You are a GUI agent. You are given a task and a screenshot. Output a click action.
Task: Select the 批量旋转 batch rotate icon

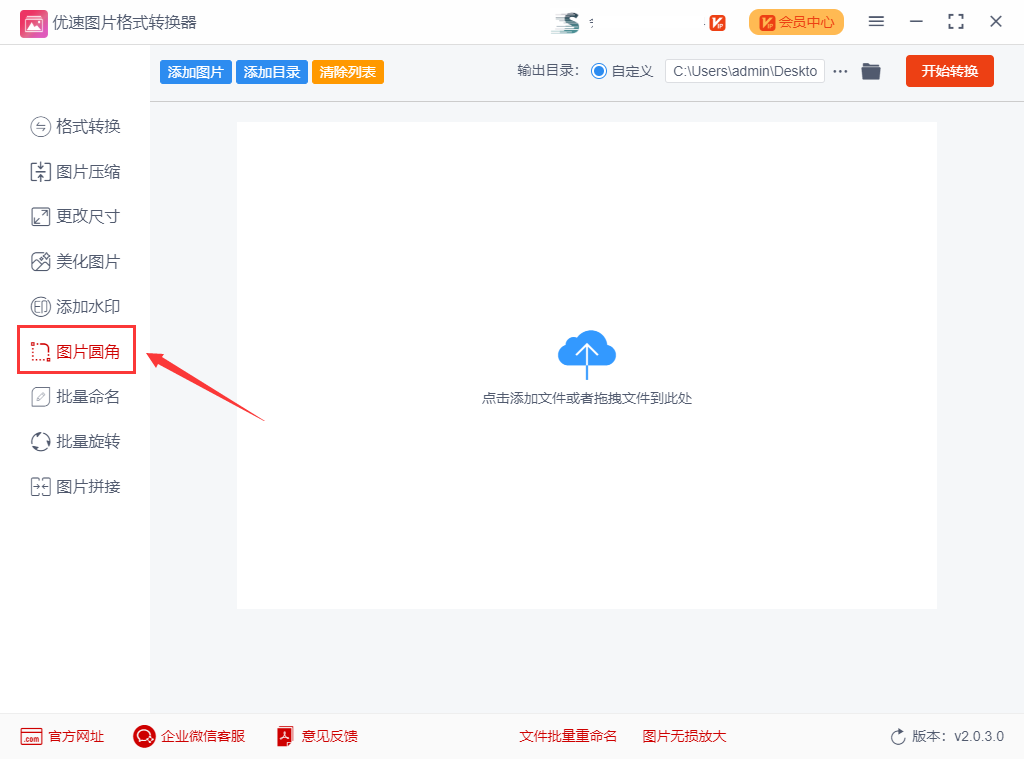coord(40,442)
